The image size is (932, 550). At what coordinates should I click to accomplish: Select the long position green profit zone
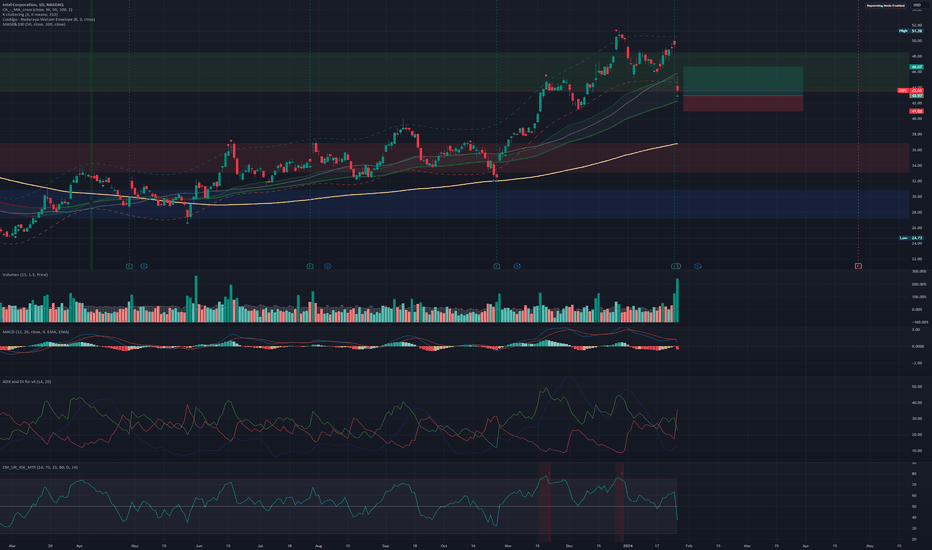743,81
